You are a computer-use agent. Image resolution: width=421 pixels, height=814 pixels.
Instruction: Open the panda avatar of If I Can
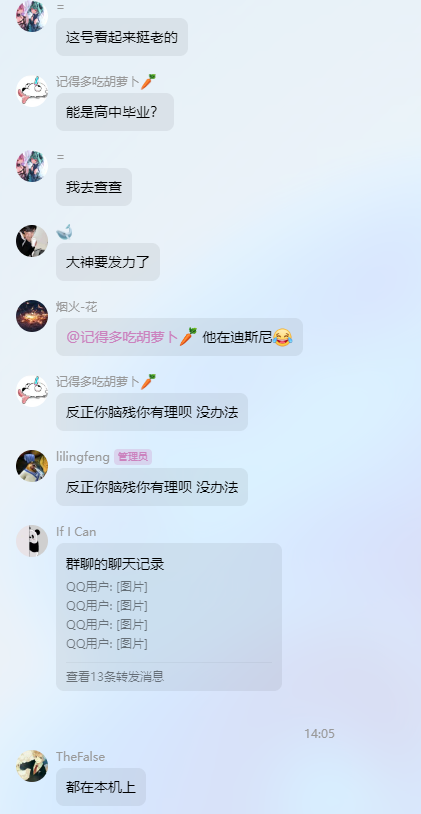[x=32, y=541]
